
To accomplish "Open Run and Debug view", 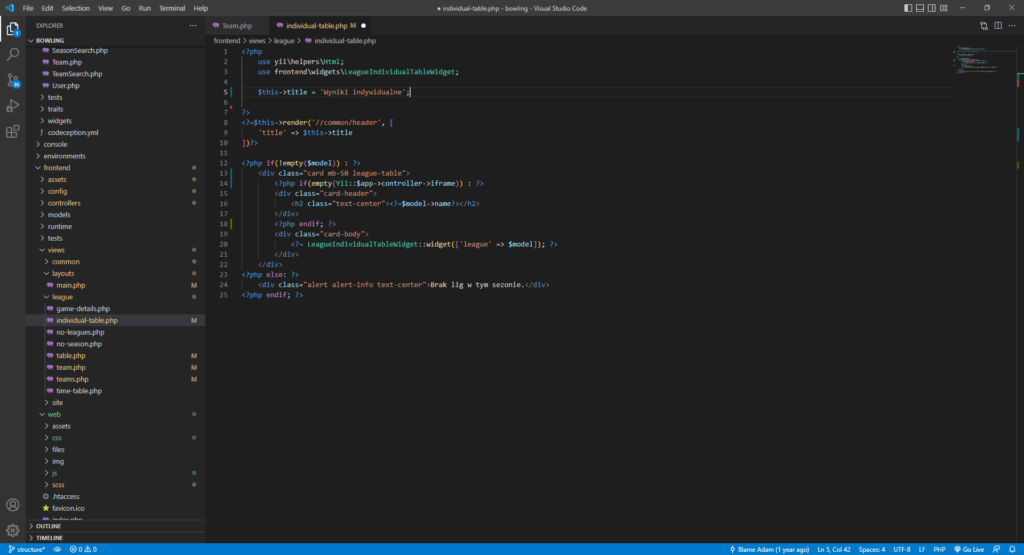I will point(12,106).
